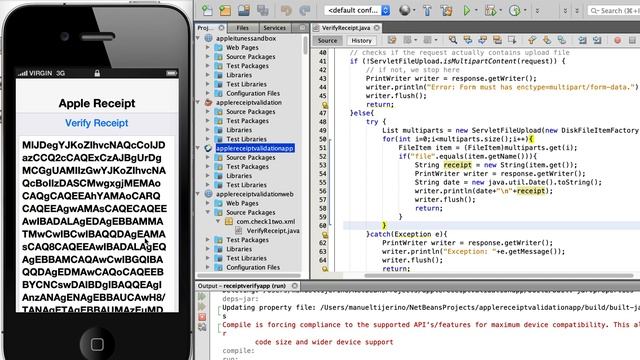Image resolution: width=640 pixels, height=360 pixels.
Task: Collapse the applereceiptvalidationapp project node
Action: tap(198, 148)
